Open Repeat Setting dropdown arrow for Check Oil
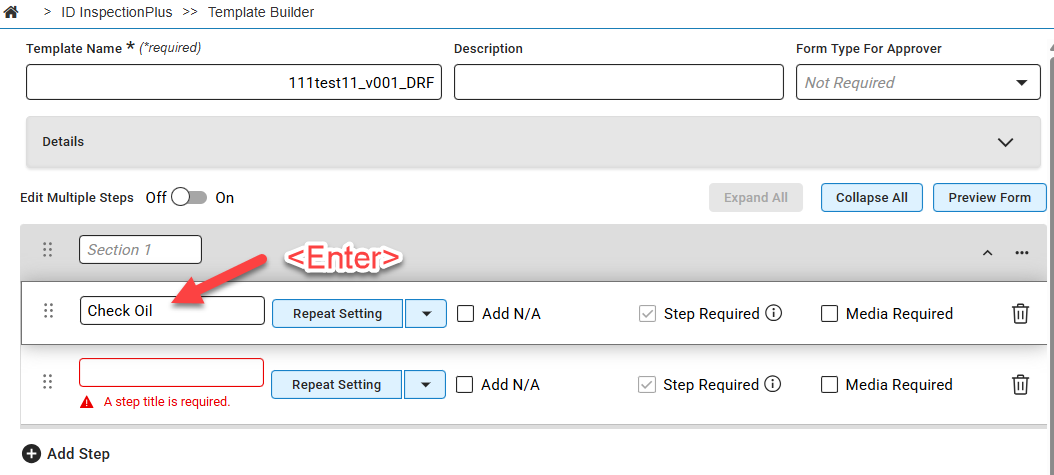Screen dimensions: 1054x475 (x=425, y=314)
